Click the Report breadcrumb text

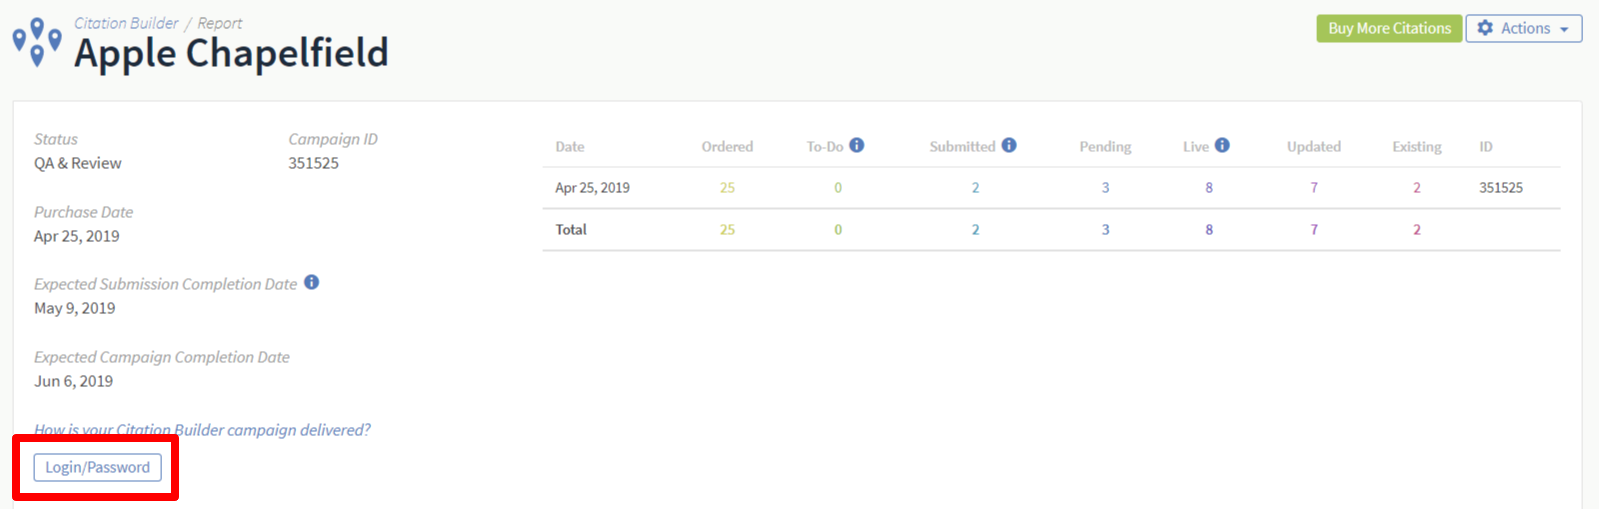click(220, 23)
